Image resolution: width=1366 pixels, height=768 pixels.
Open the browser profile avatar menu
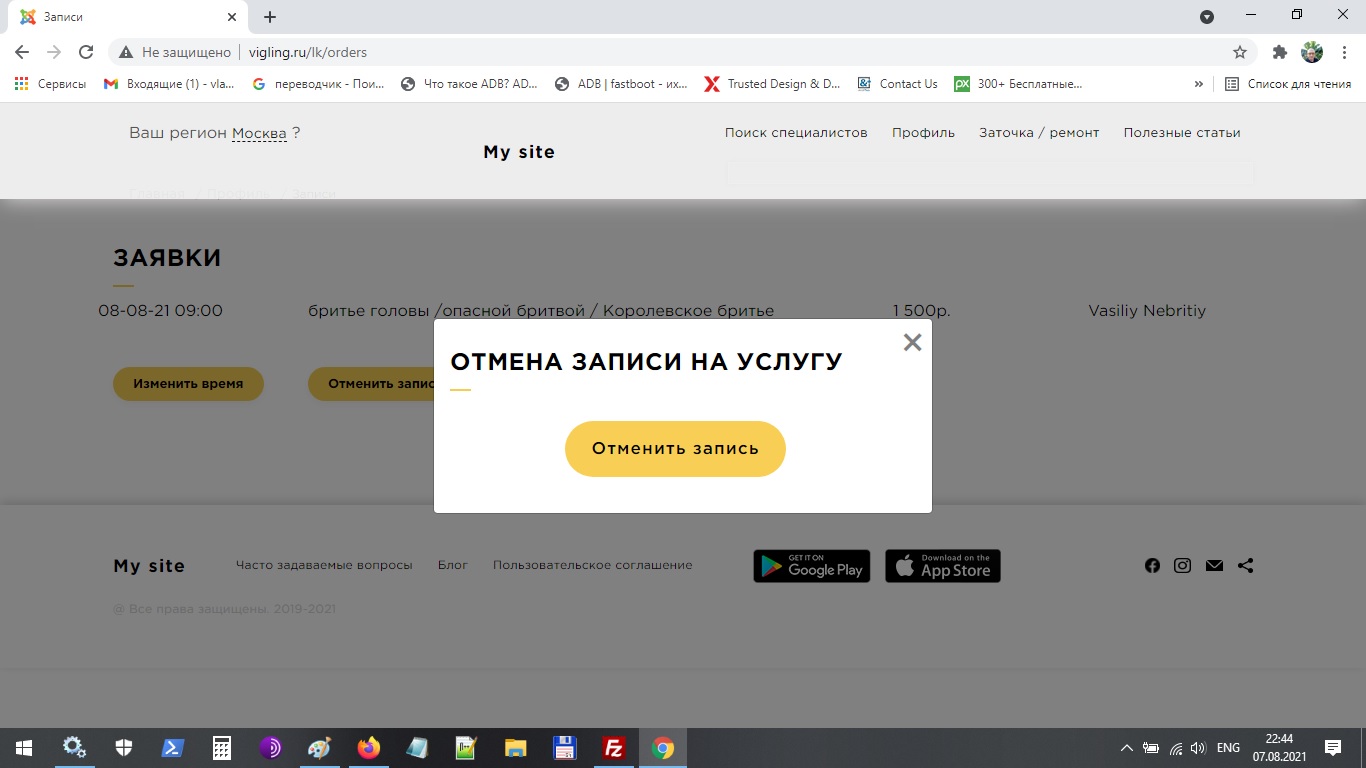[x=1311, y=51]
